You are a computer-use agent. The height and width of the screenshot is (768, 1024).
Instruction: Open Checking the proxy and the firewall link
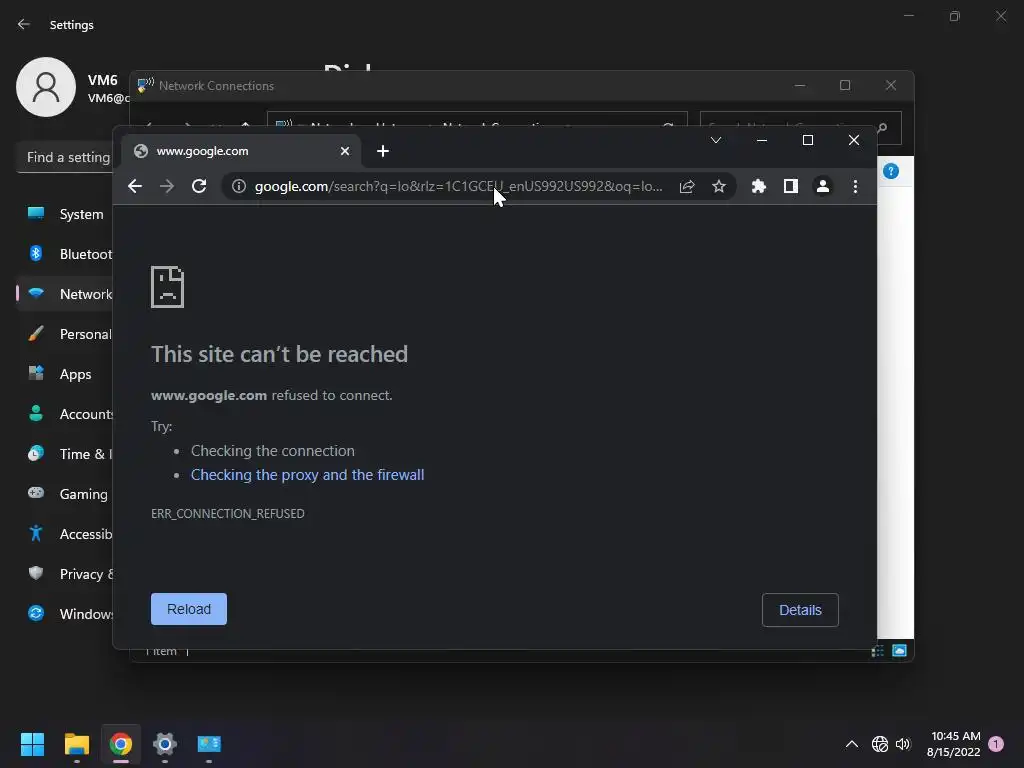click(308, 475)
